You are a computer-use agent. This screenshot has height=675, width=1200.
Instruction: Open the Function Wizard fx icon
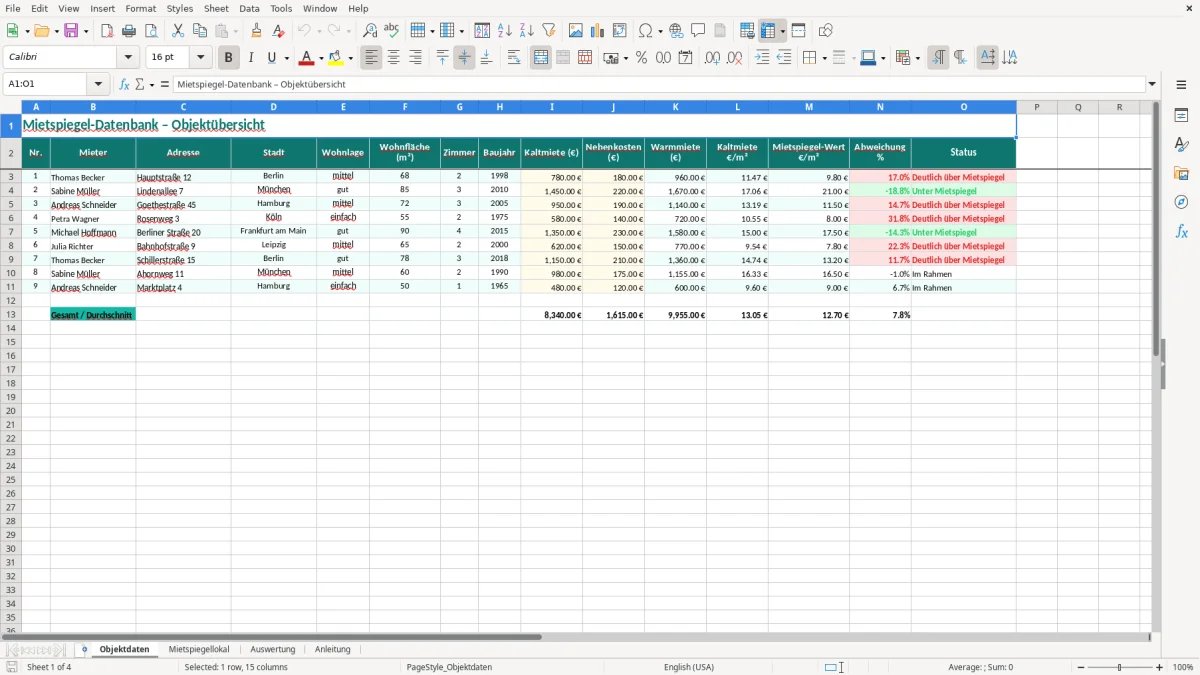pos(124,84)
